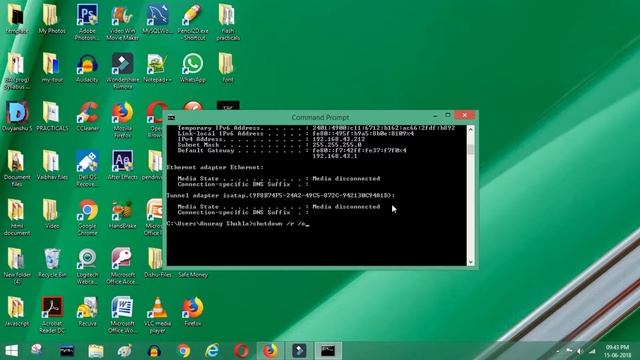640x360 pixels.
Task: Click the Command Prompt title bar
Action: (320, 117)
